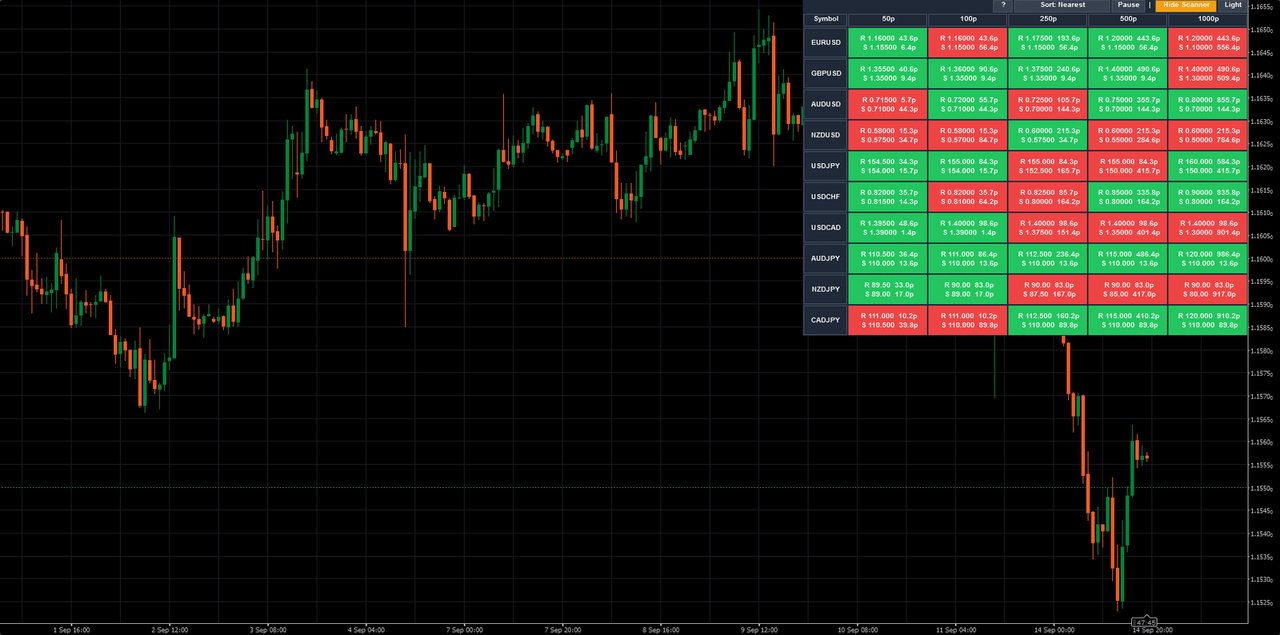
Task: Open the GBPUSD symbol chart
Action: coord(826,73)
